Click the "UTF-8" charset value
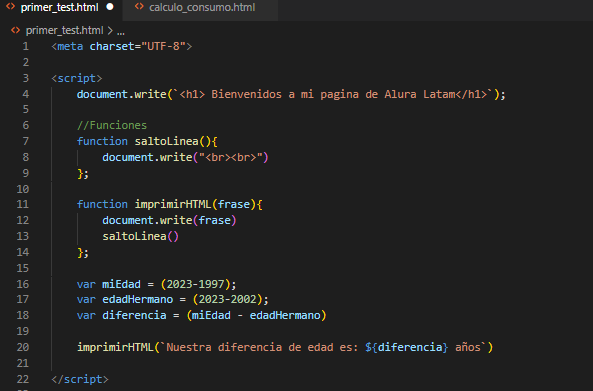593x391 pixels. click(164, 46)
